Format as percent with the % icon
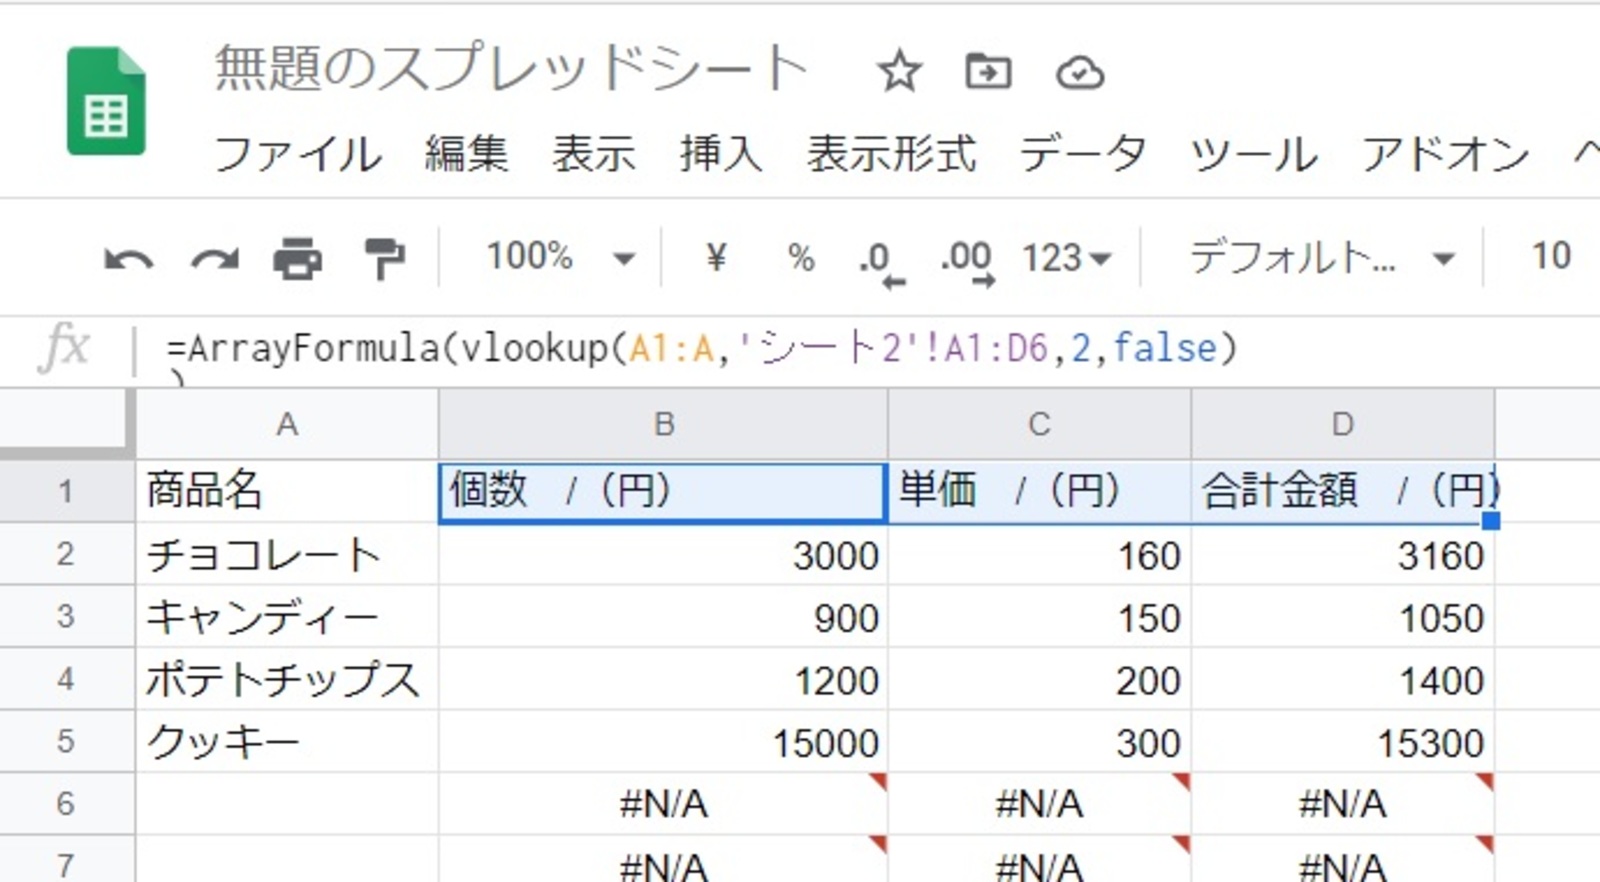Image resolution: width=1600 pixels, height=882 pixels. (801, 258)
